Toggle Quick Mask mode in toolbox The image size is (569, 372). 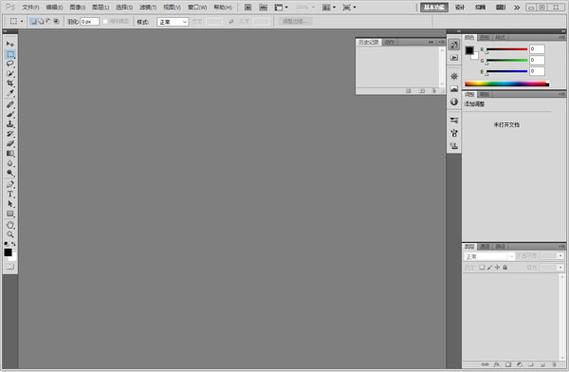(10, 267)
